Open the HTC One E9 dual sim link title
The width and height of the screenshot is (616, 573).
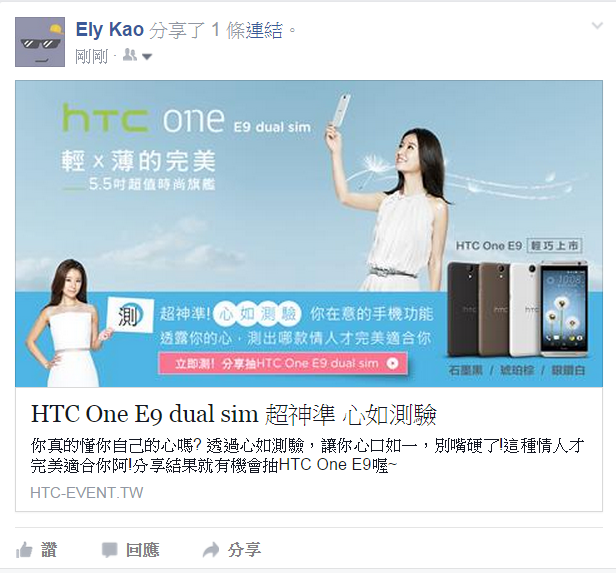point(234,414)
